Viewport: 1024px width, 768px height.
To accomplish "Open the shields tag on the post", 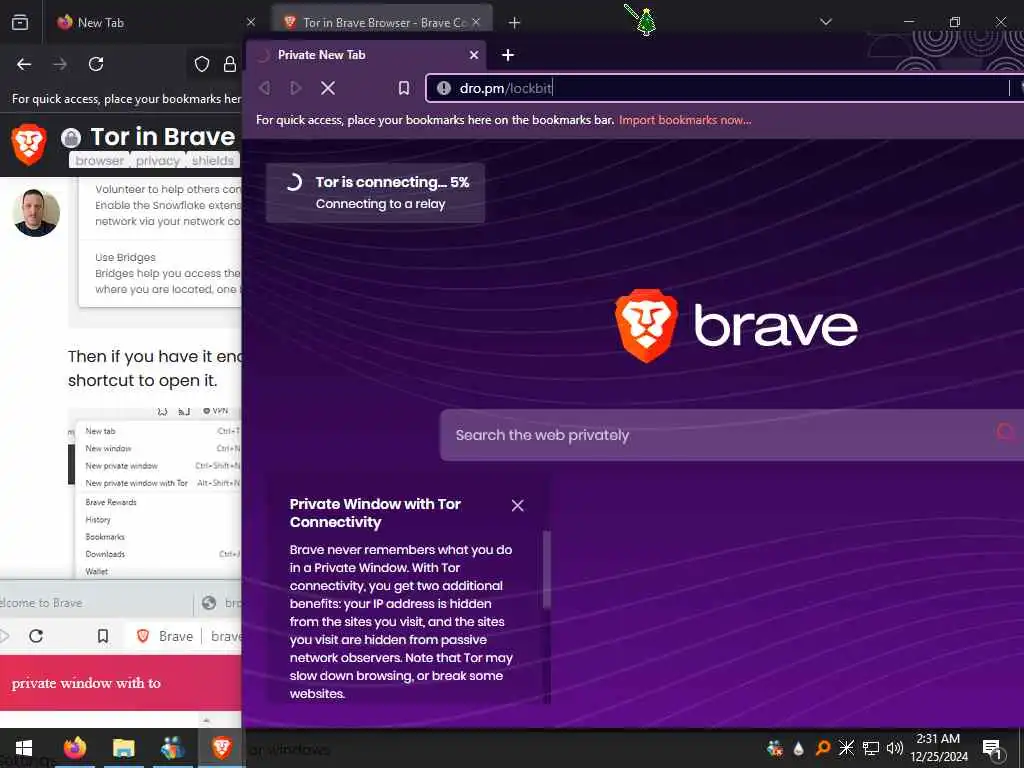I will coord(213,160).
